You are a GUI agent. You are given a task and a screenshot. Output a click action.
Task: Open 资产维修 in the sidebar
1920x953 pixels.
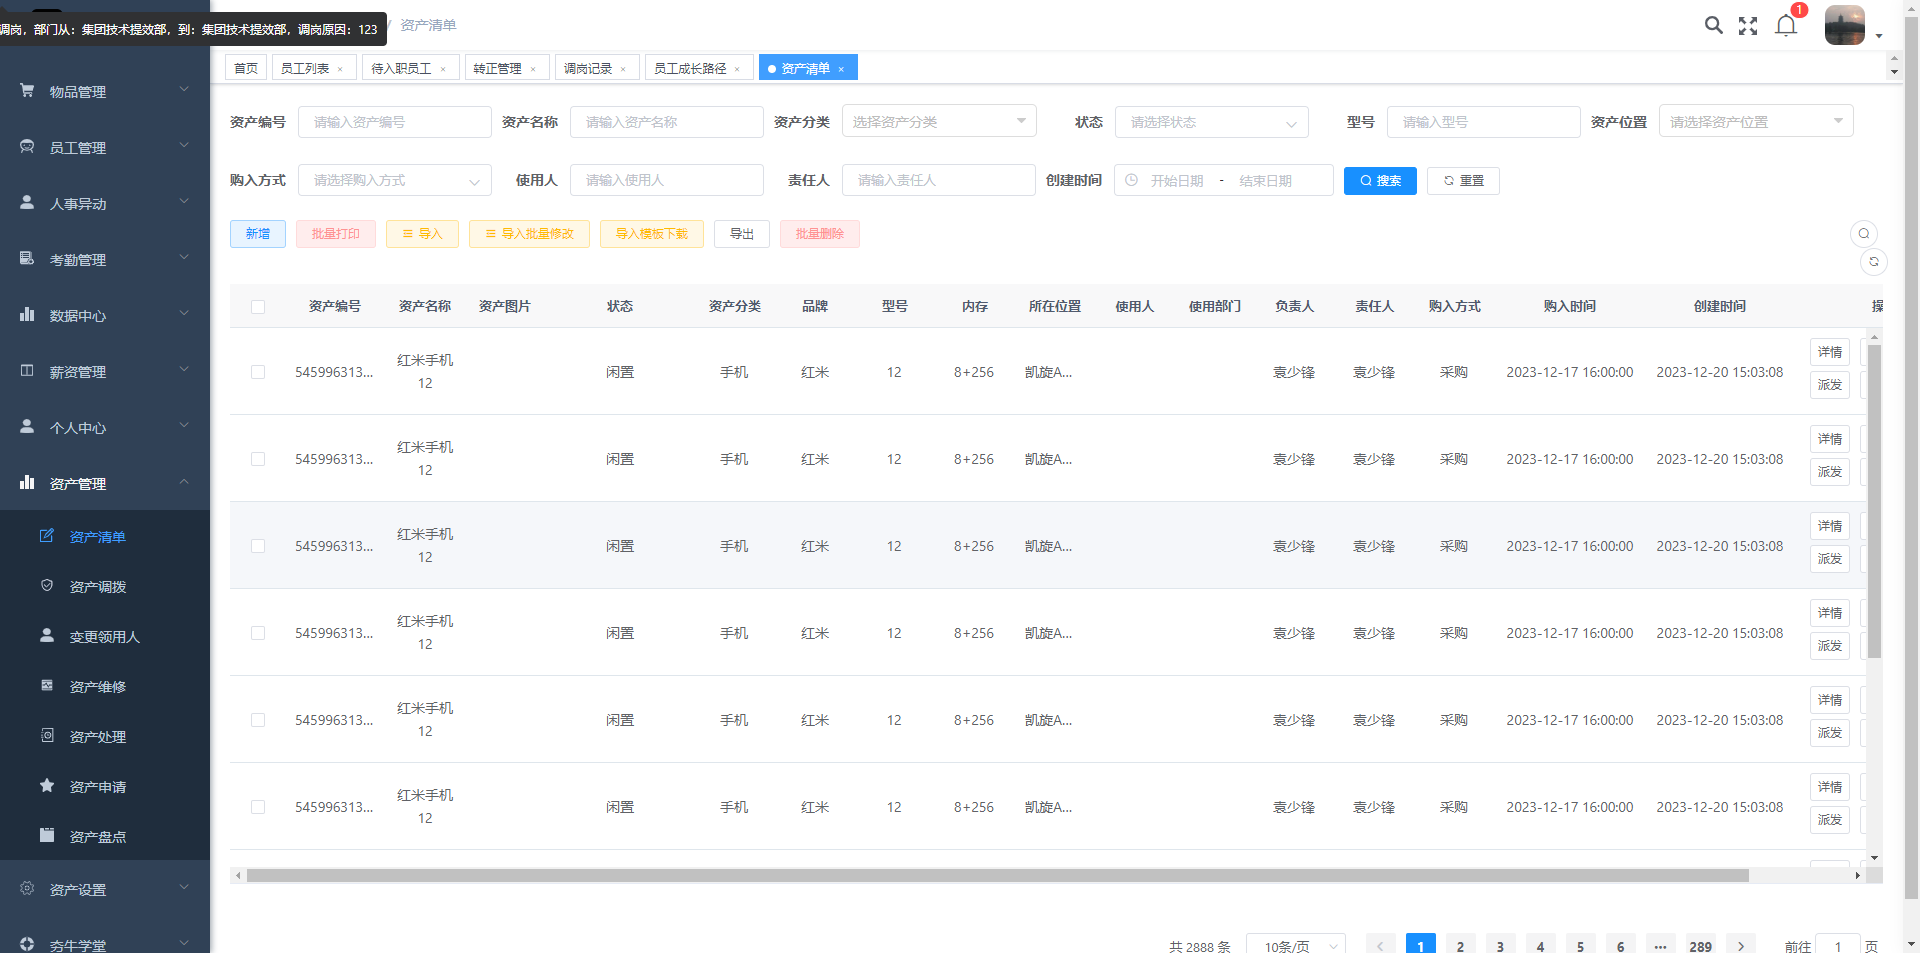[98, 687]
